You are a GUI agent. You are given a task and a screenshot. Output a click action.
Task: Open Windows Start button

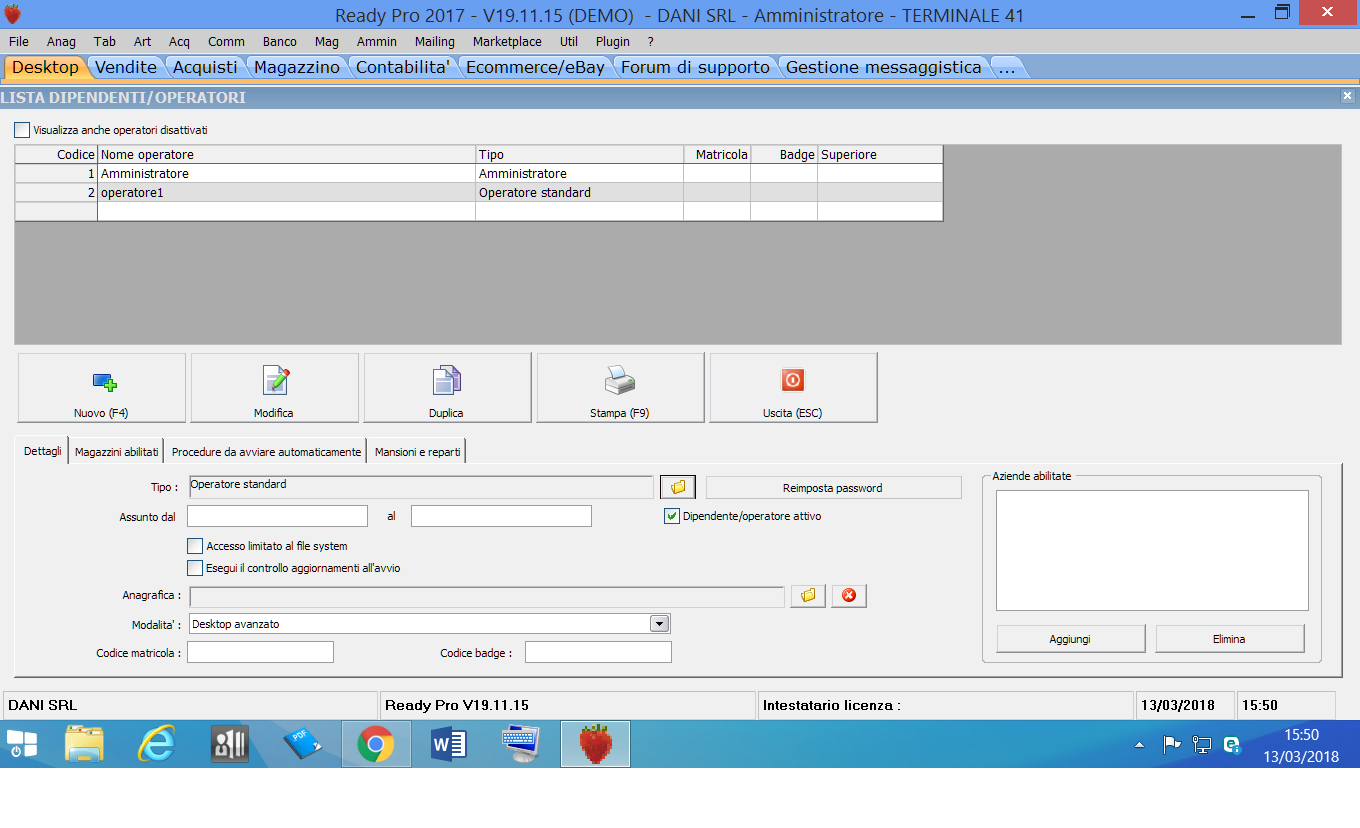22,743
